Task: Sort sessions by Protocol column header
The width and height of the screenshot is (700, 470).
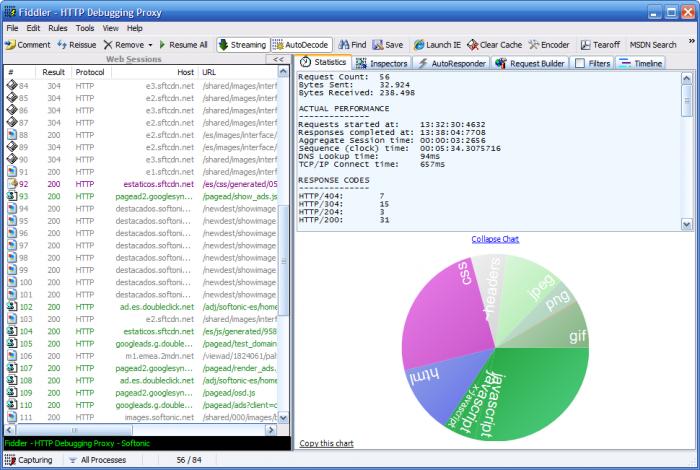Action: 90,72
